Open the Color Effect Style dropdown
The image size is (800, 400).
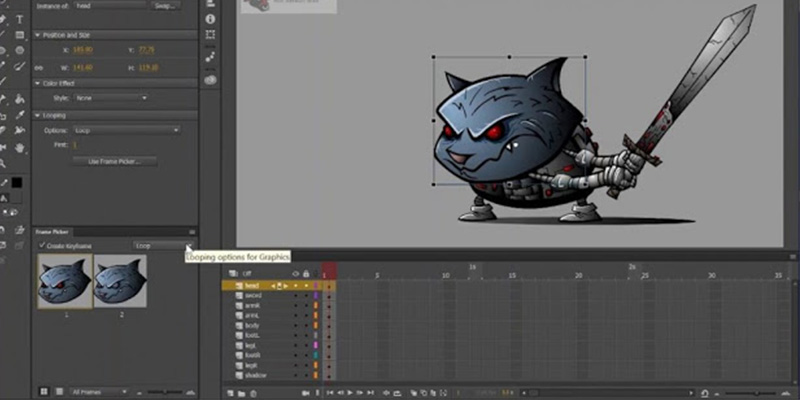pyautogui.click(x=111, y=97)
